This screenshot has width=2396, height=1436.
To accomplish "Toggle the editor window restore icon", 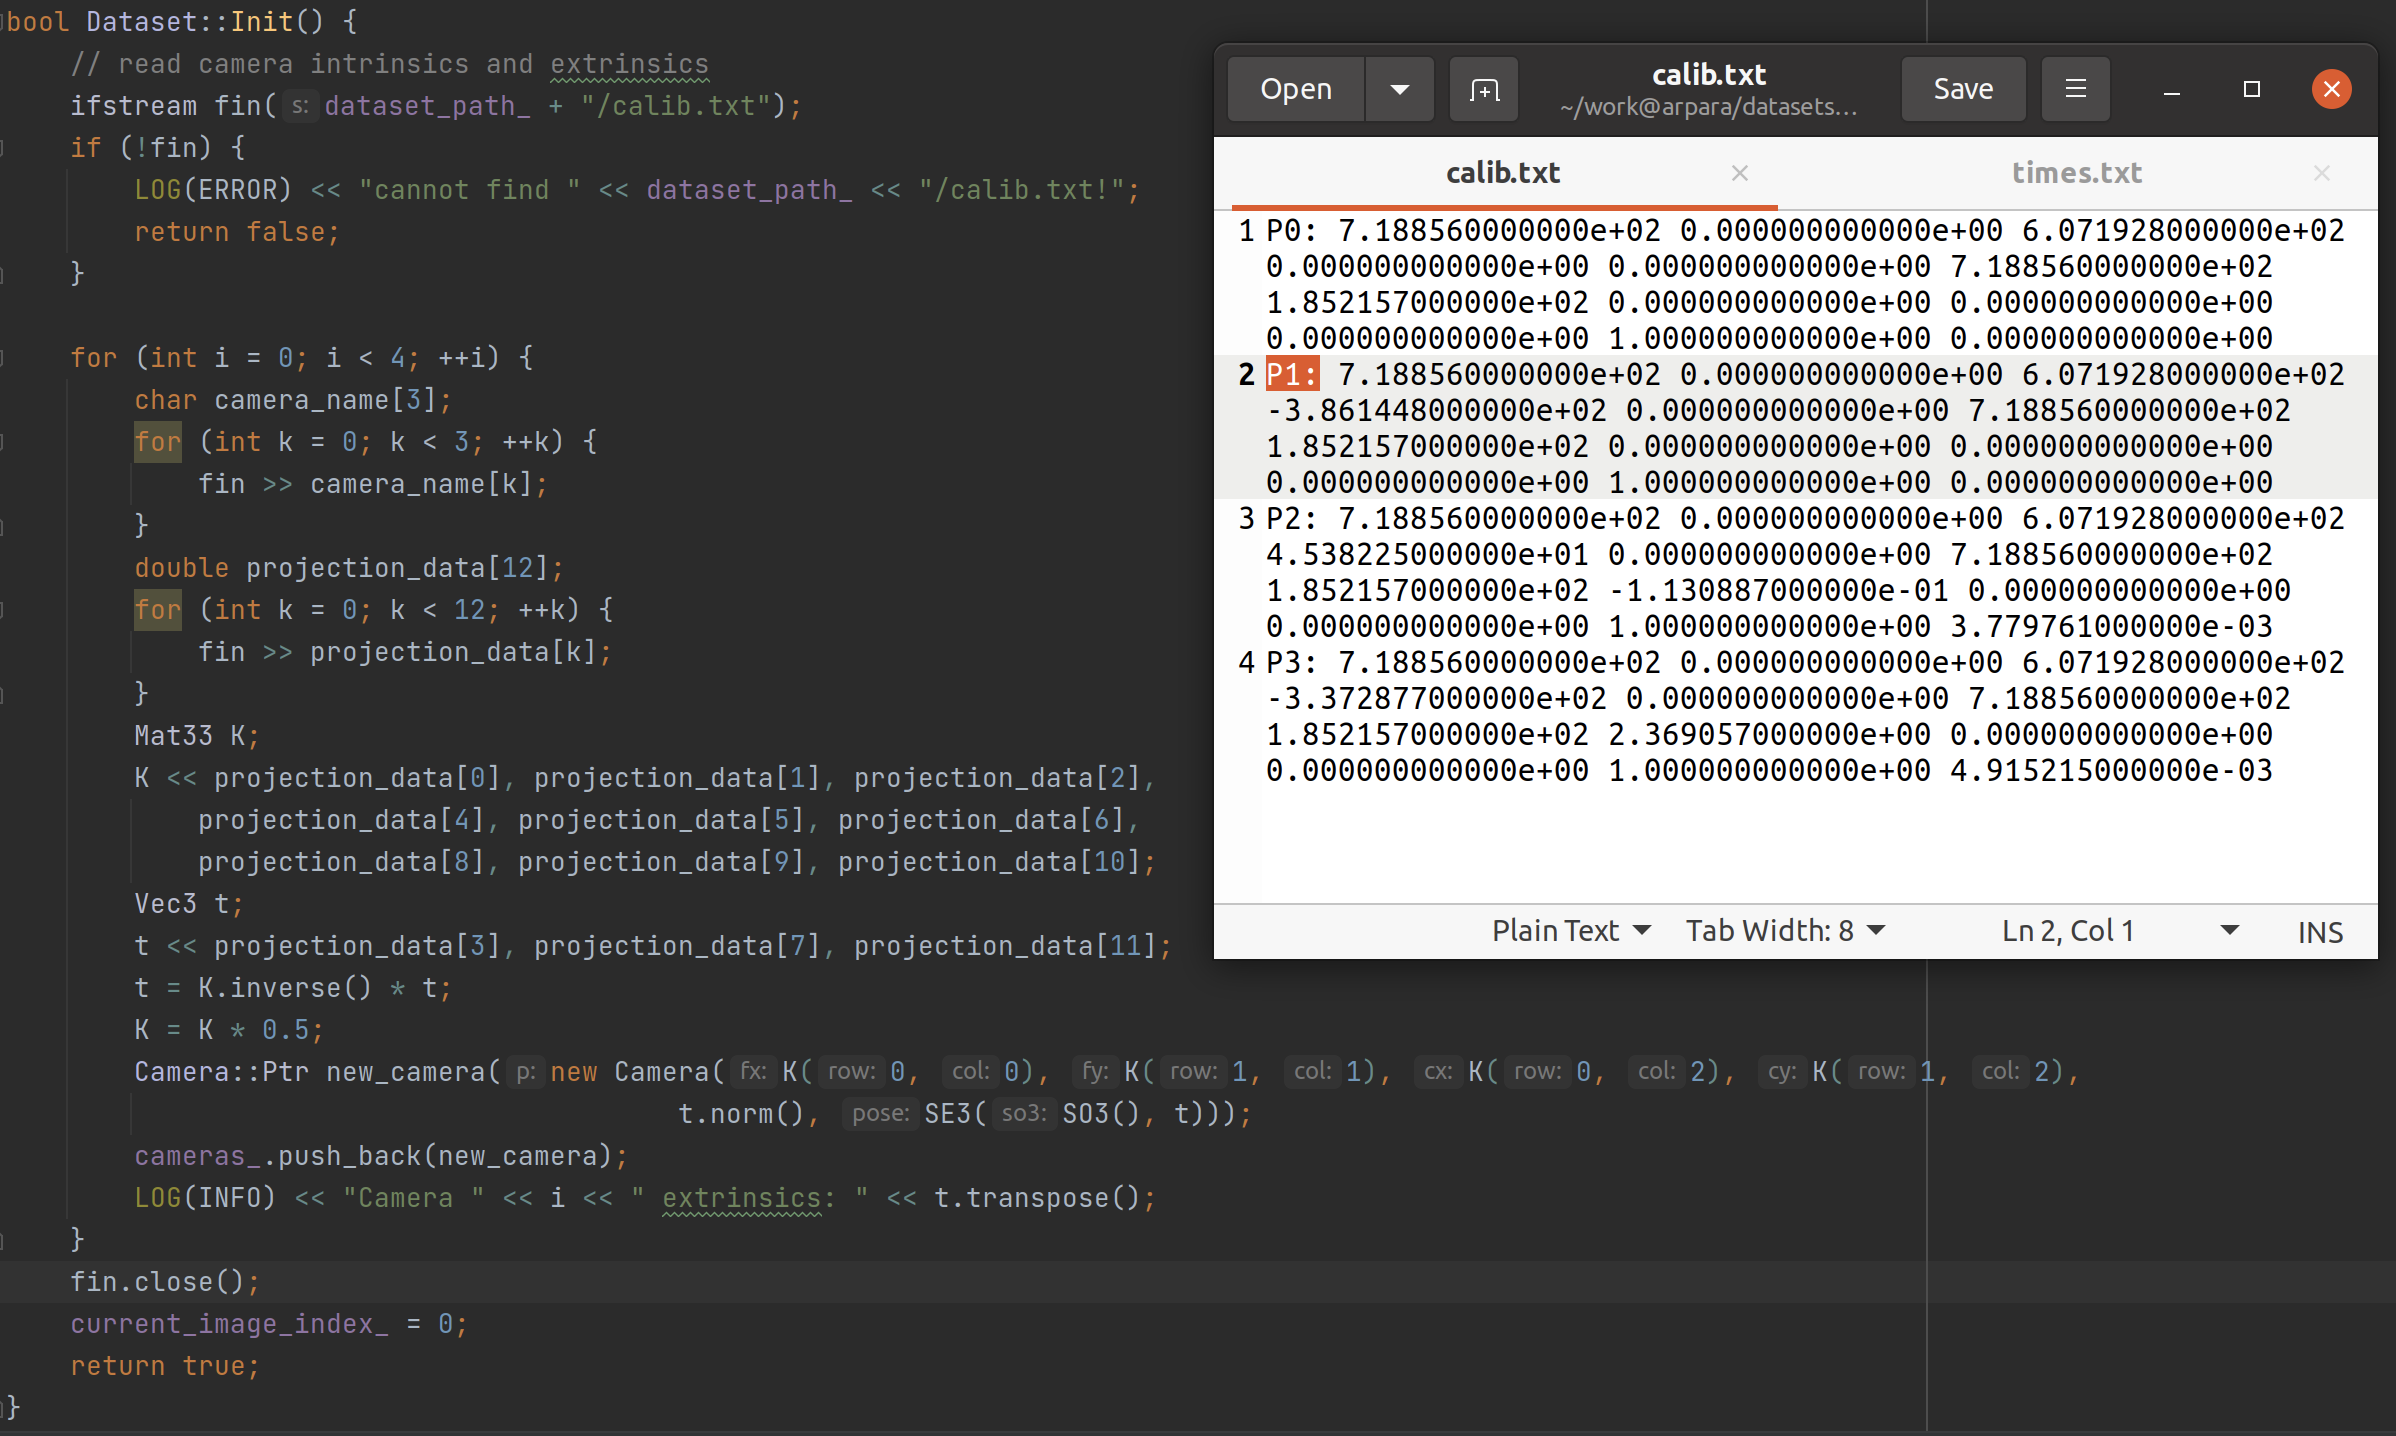I will [x=2251, y=87].
